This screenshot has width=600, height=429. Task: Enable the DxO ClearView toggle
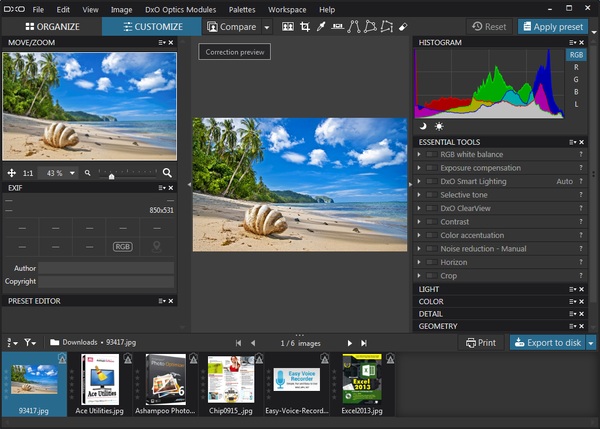431,208
